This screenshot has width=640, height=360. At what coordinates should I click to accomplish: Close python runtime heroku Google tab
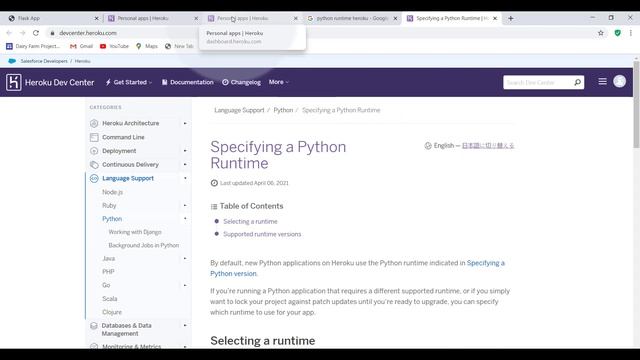395,18
